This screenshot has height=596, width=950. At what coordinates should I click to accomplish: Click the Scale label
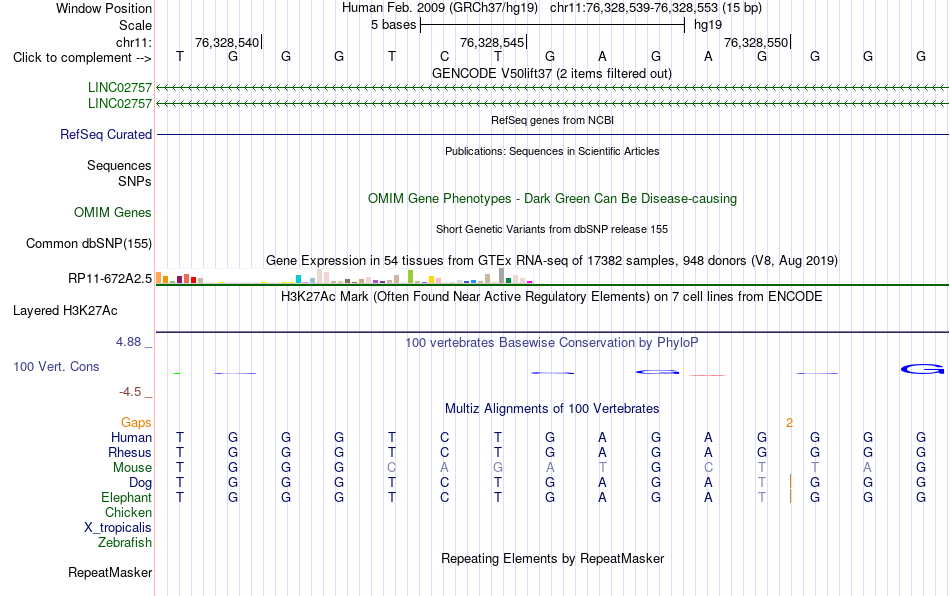pos(135,25)
